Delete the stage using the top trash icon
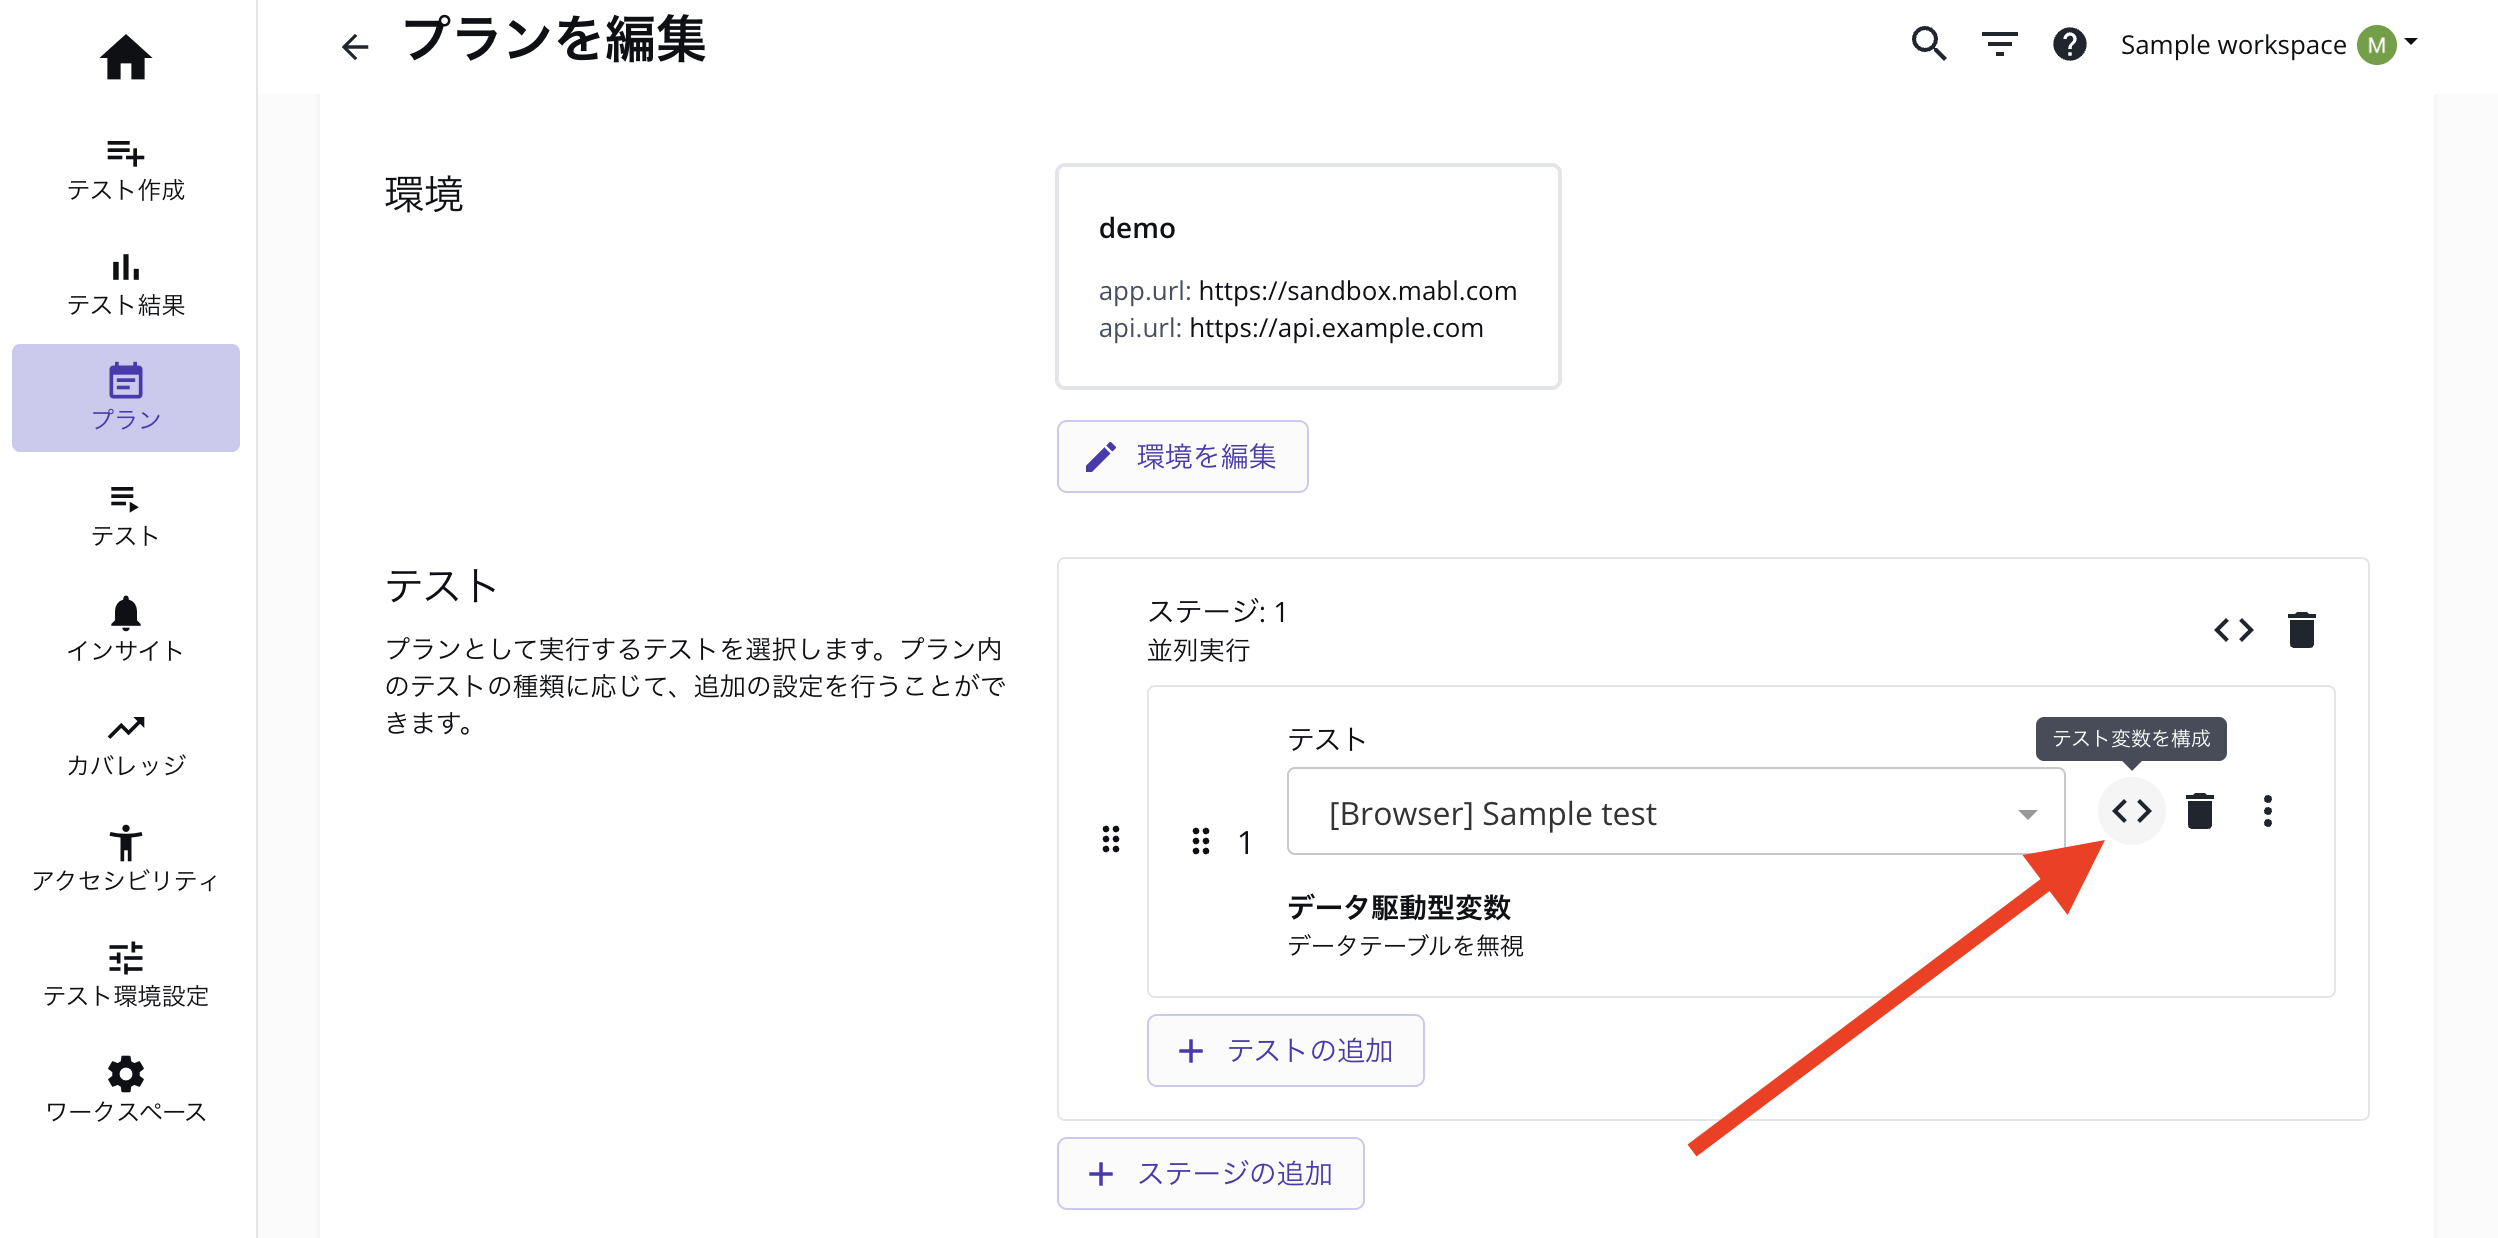The image size is (2498, 1238). coord(2300,629)
